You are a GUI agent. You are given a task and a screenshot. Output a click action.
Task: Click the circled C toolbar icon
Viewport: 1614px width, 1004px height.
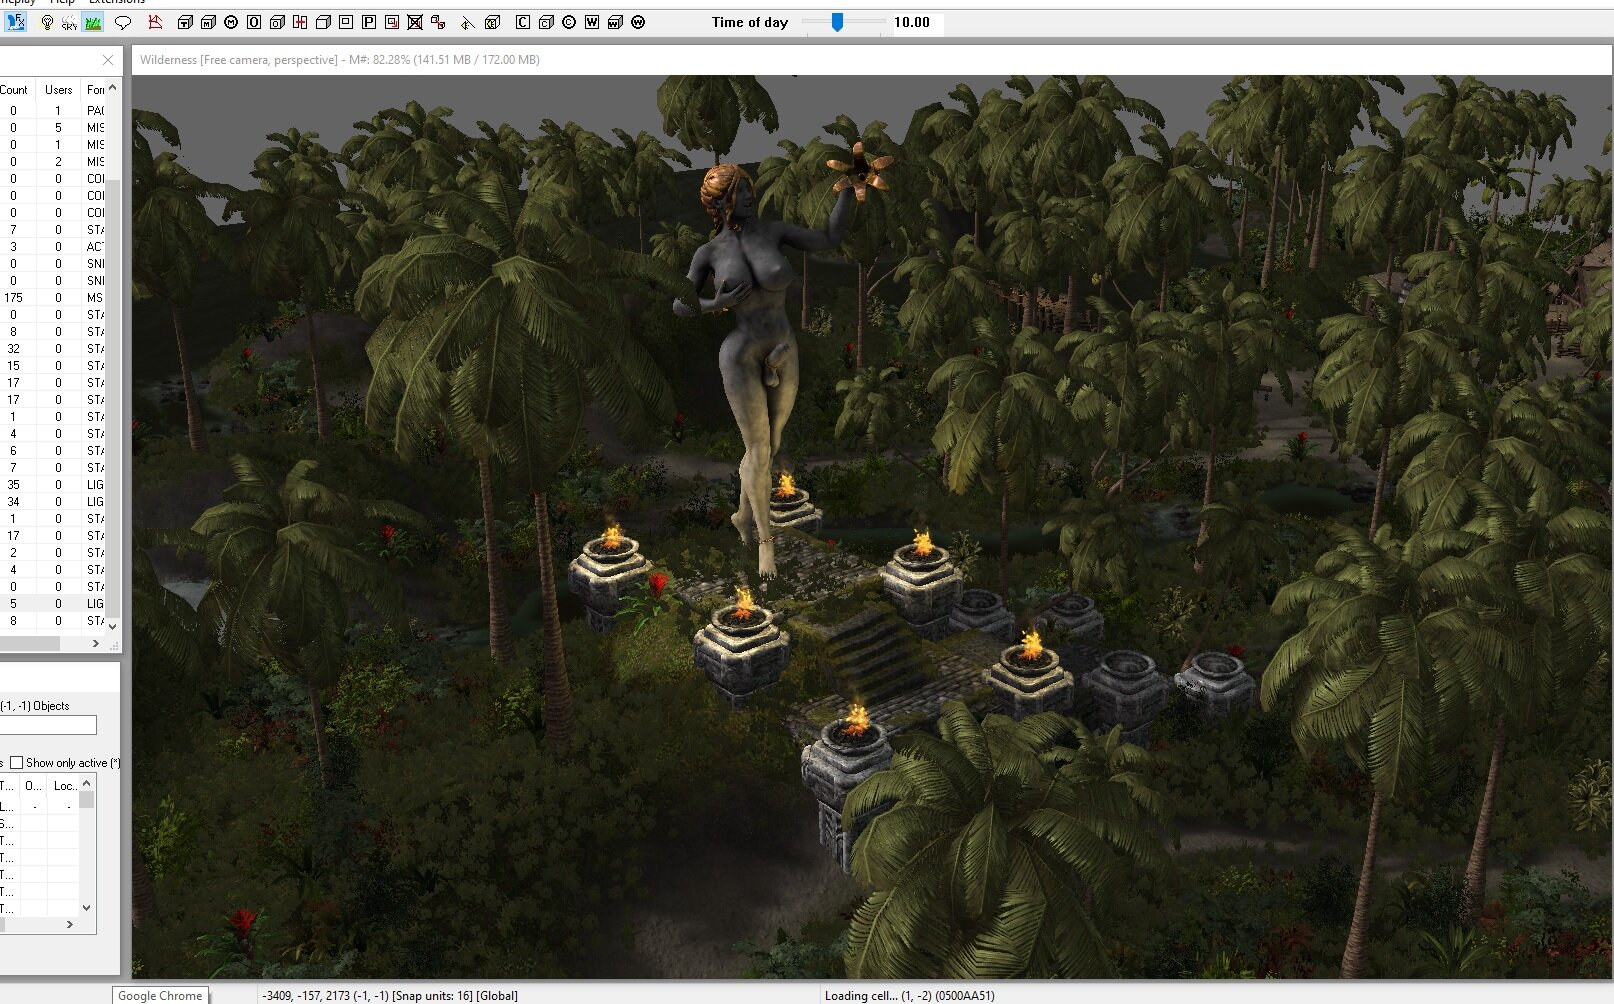(569, 22)
